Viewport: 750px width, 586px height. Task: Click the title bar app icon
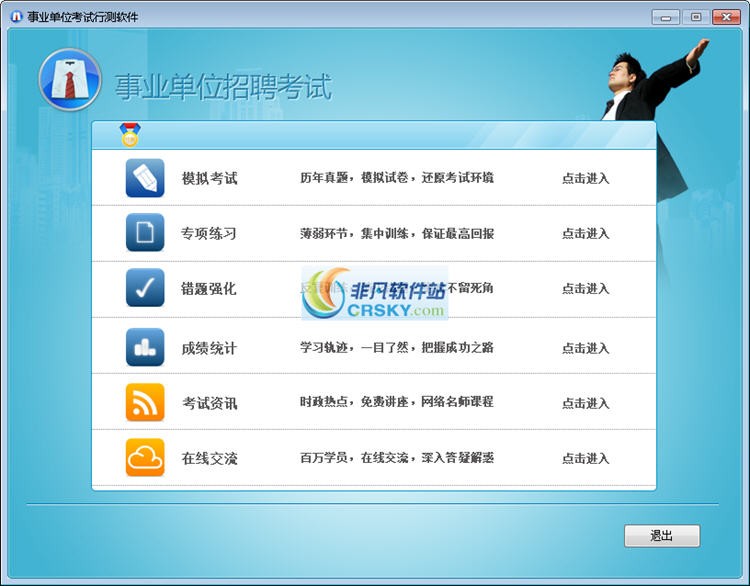click(x=16, y=17)
